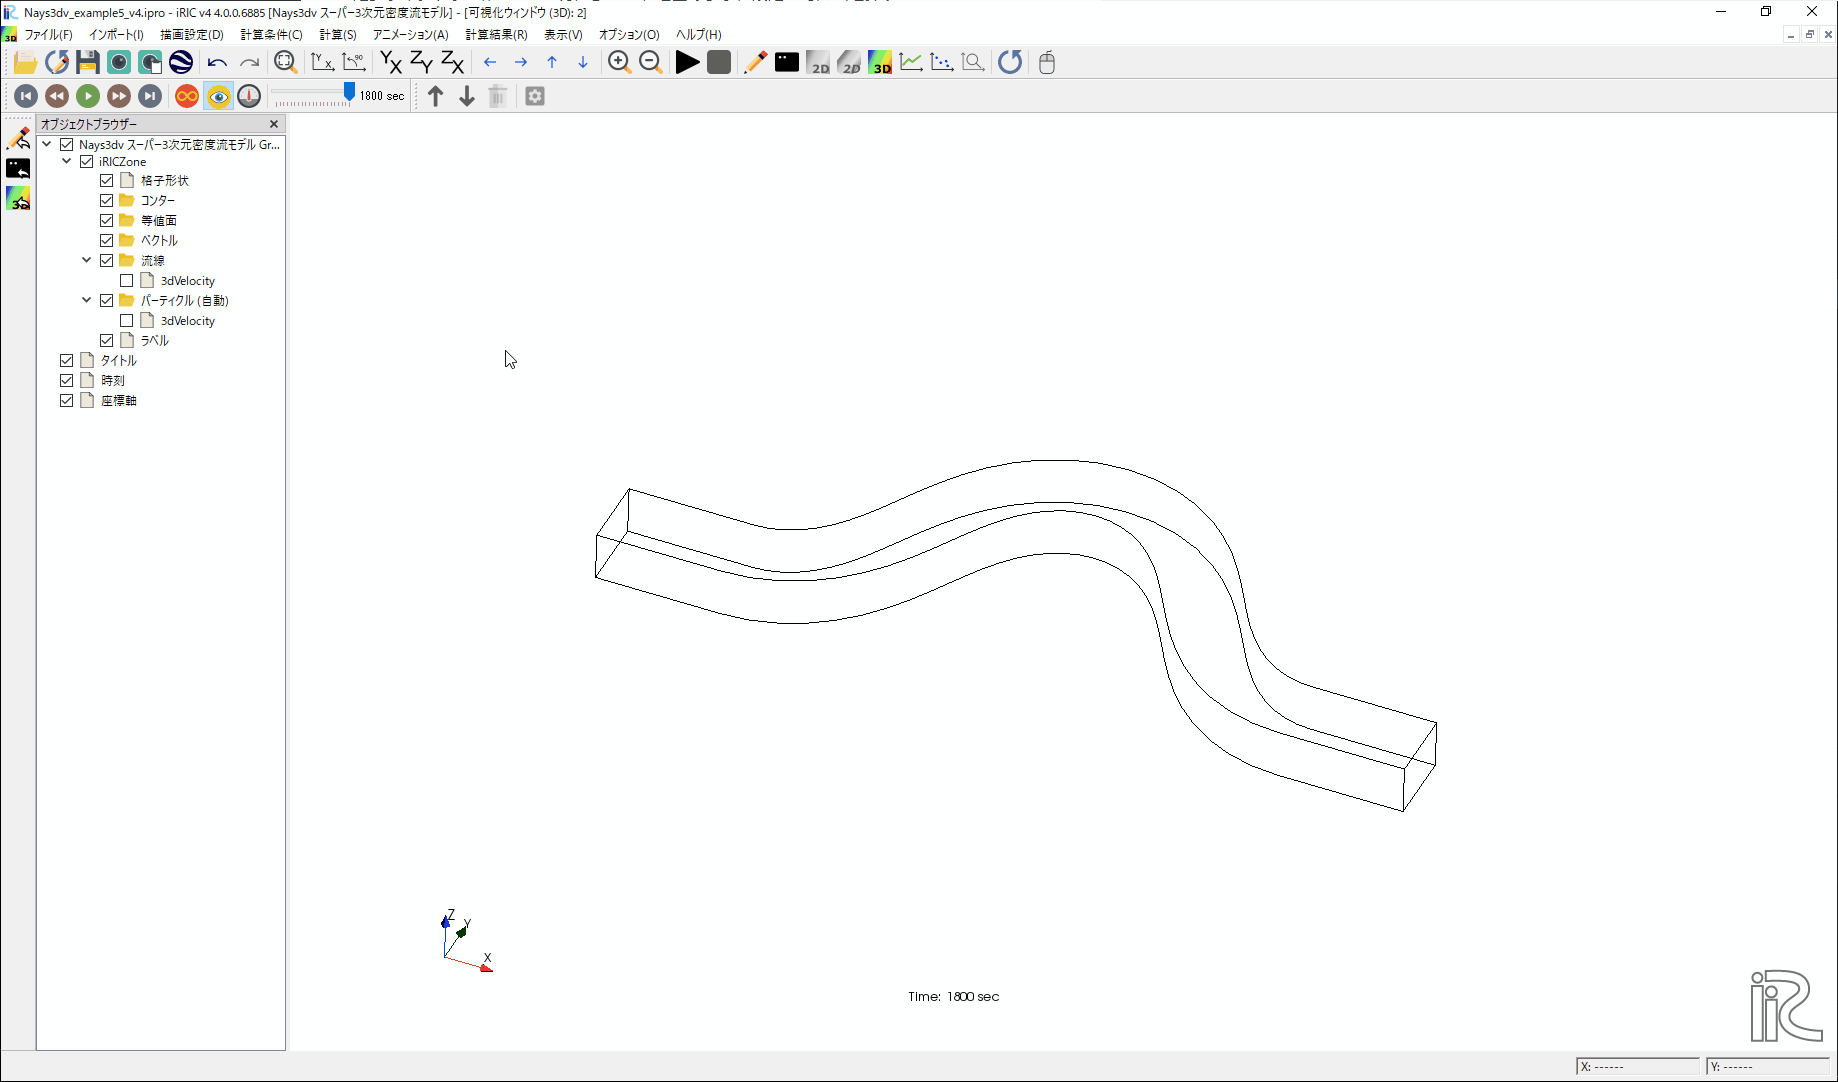Toggle the infinity loop playback button

(x=187, y=96)
